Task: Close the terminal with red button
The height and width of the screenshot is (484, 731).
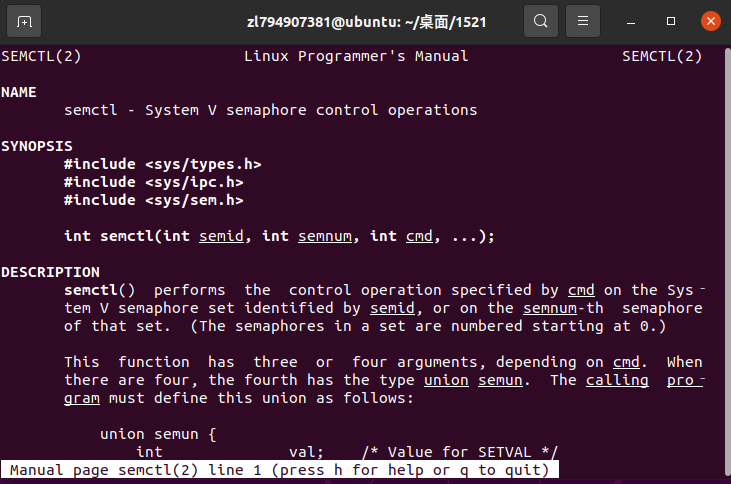Action: click(x=708, y=21)
